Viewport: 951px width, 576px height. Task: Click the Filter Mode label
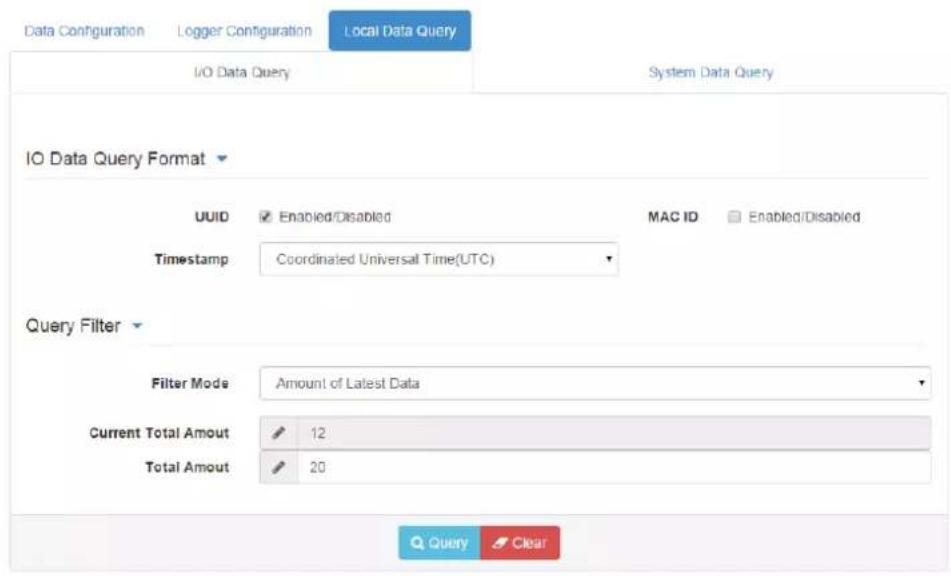[x=190, y=383]
